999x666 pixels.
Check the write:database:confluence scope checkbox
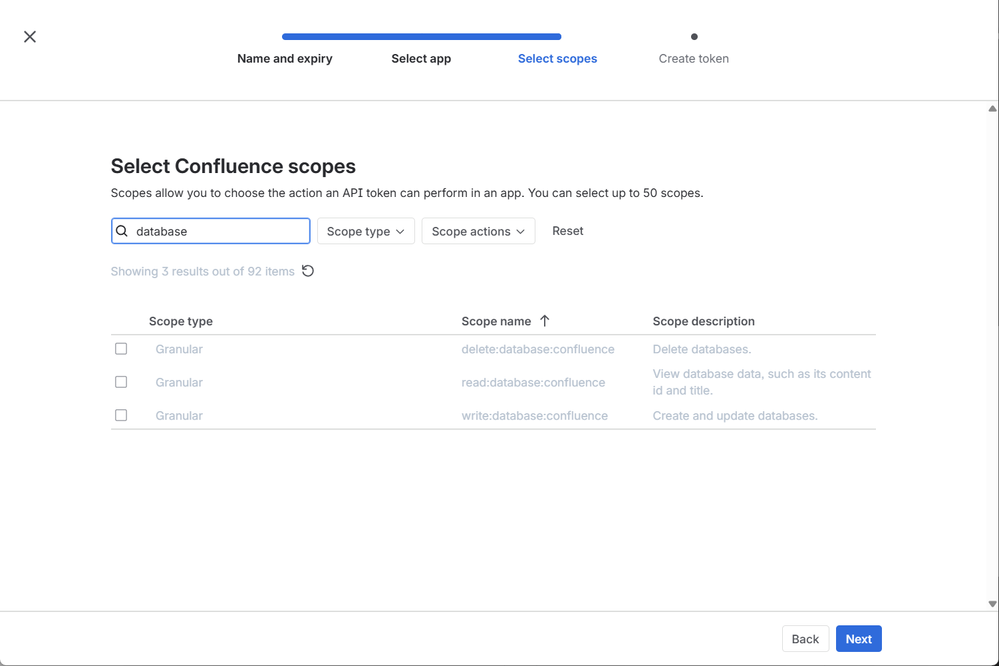[121, 415]
